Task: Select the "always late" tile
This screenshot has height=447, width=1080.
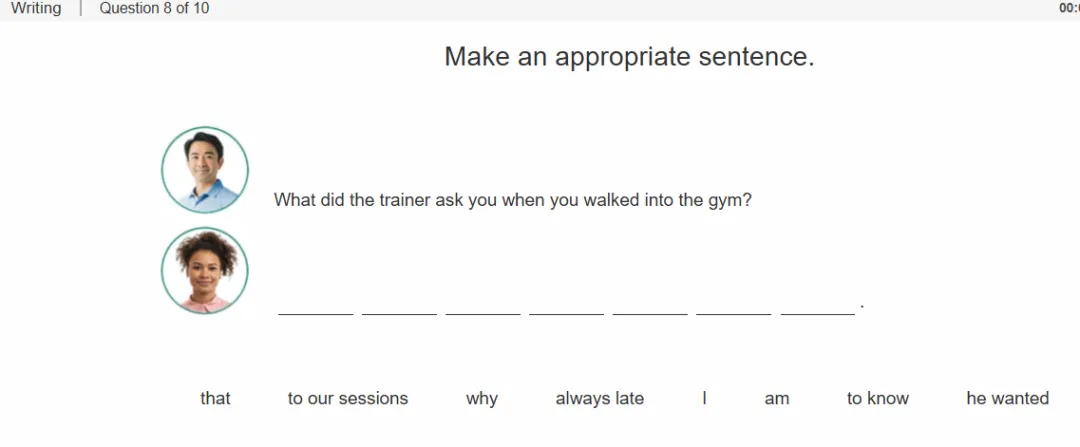Action: [x=600, y=398]
